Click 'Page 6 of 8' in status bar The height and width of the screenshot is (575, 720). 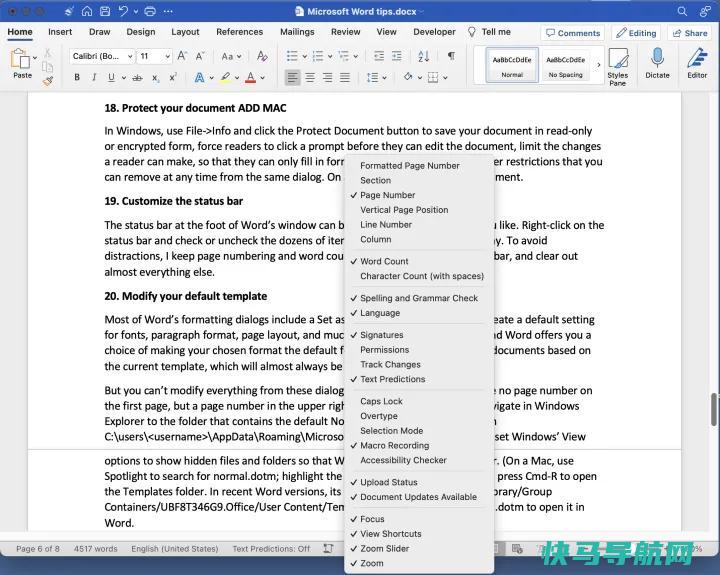coord(38,548)
